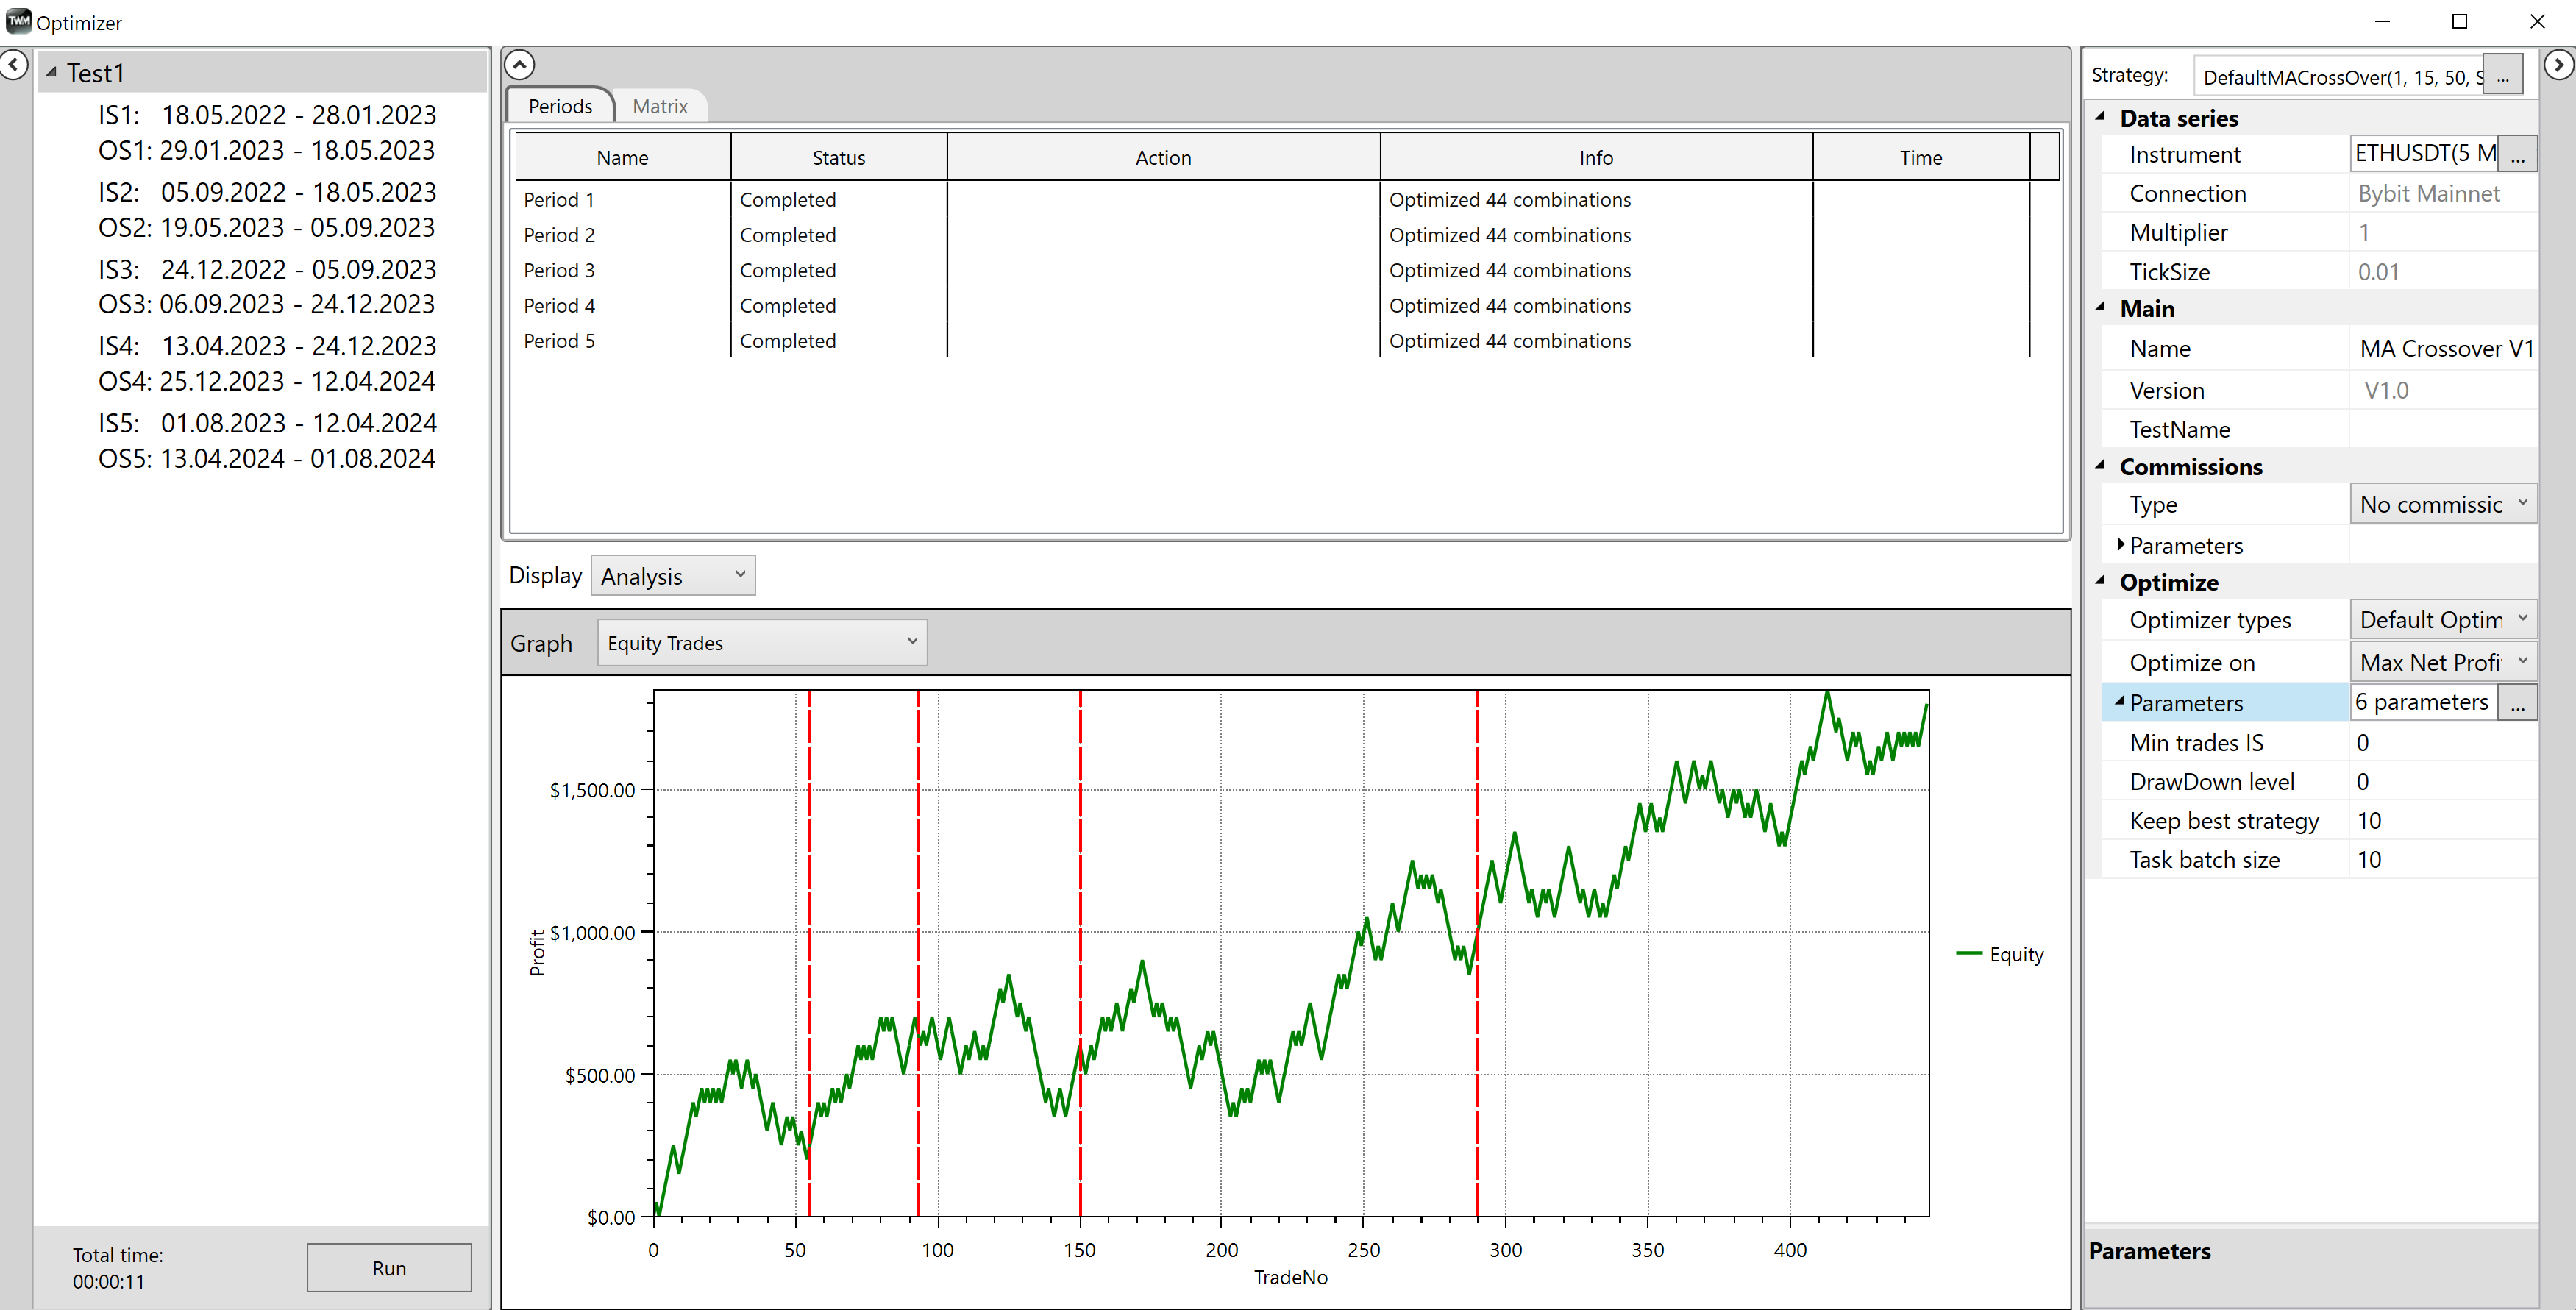Switch to the Matrix tab
This screenshot has width=2576, height=1310.
[660, 106]
